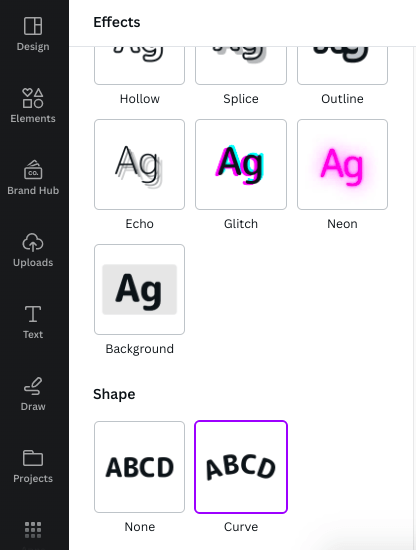Select the Text tool icon

click(33, 314)
